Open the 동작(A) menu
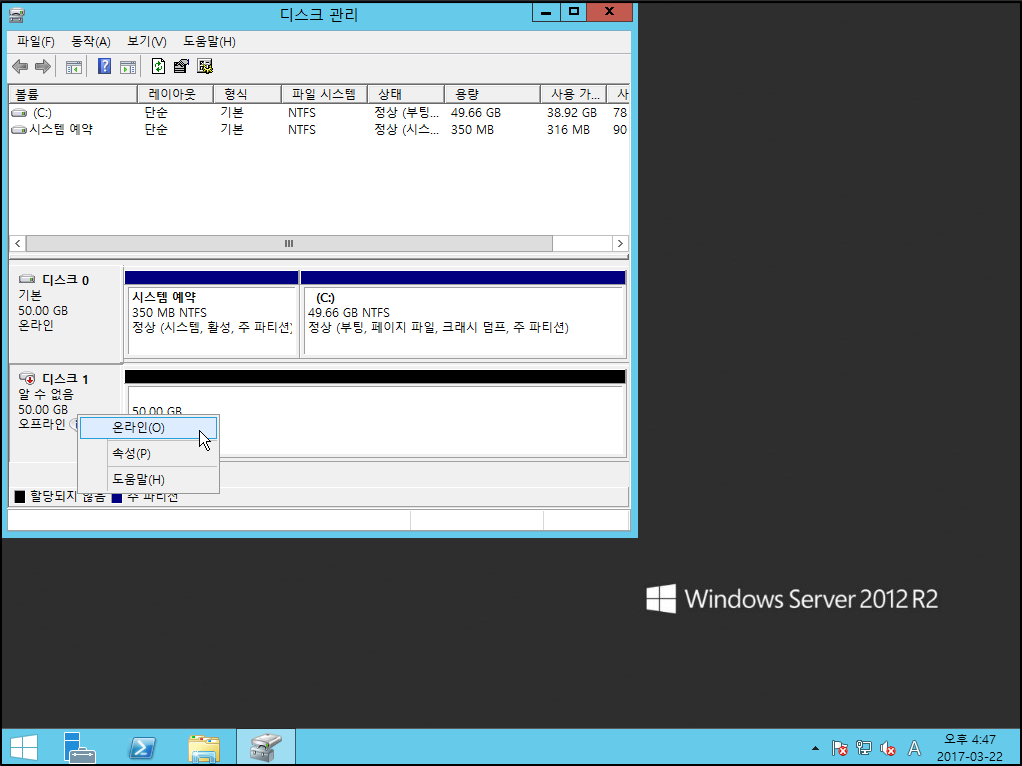The width and height of the screenshot is (1022, 766). pyautogui.click(x=91, y=42)
